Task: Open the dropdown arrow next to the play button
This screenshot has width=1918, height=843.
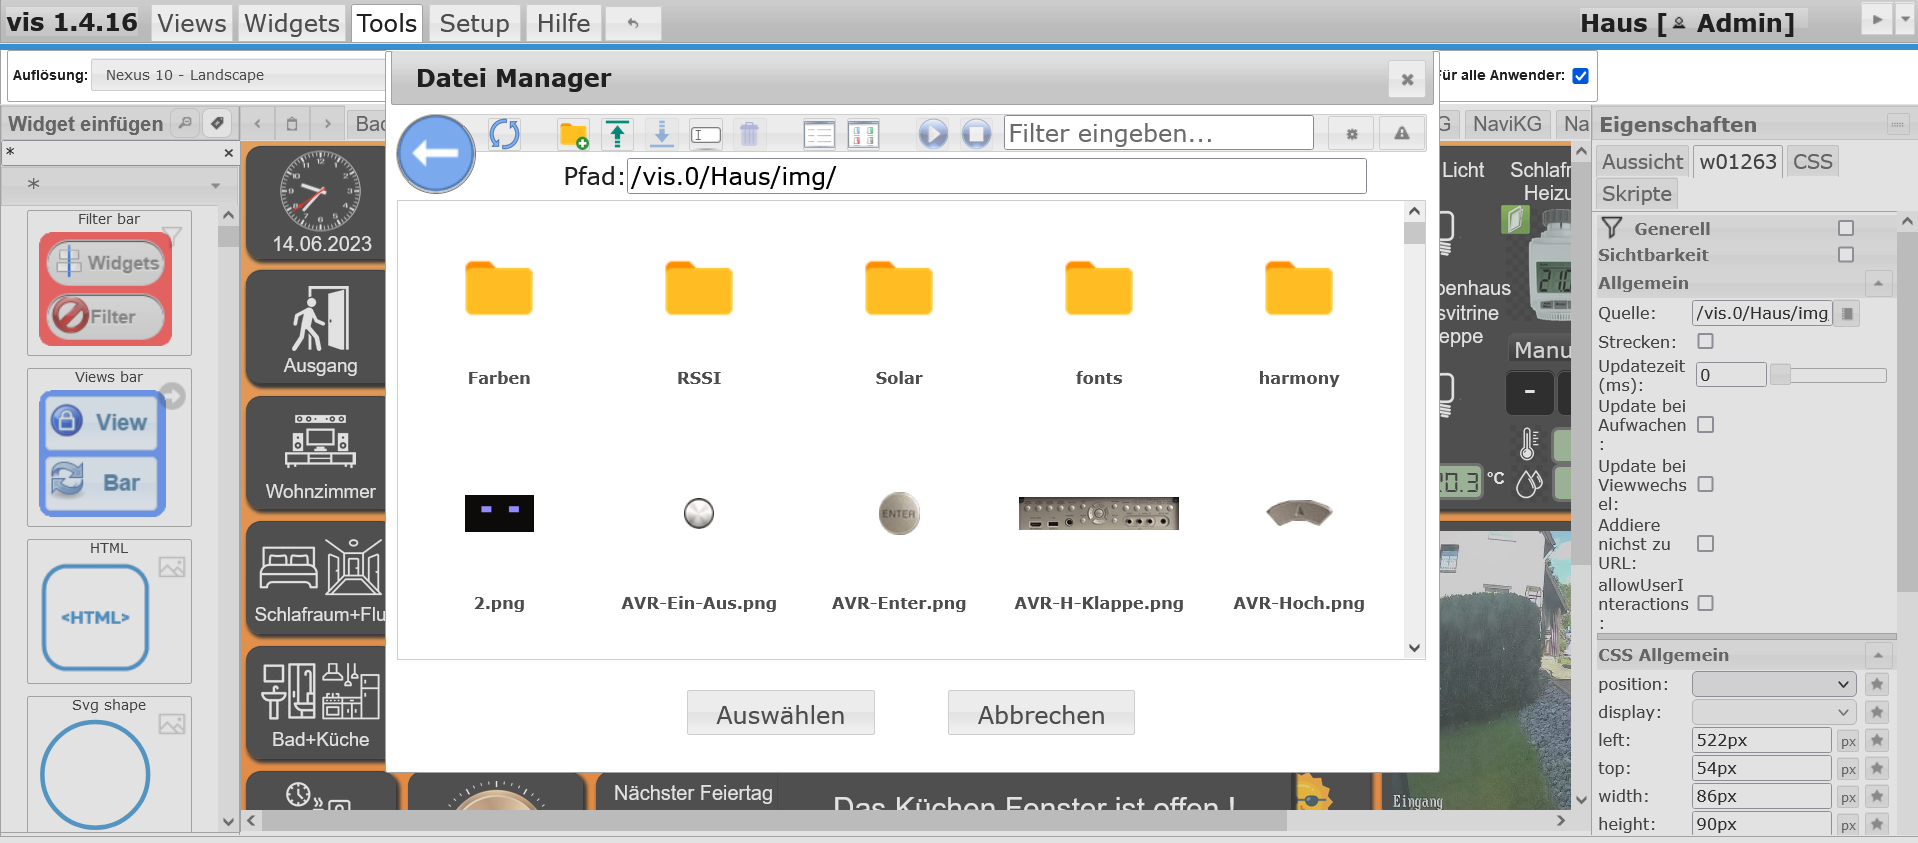Action: tap(1905, 19)
